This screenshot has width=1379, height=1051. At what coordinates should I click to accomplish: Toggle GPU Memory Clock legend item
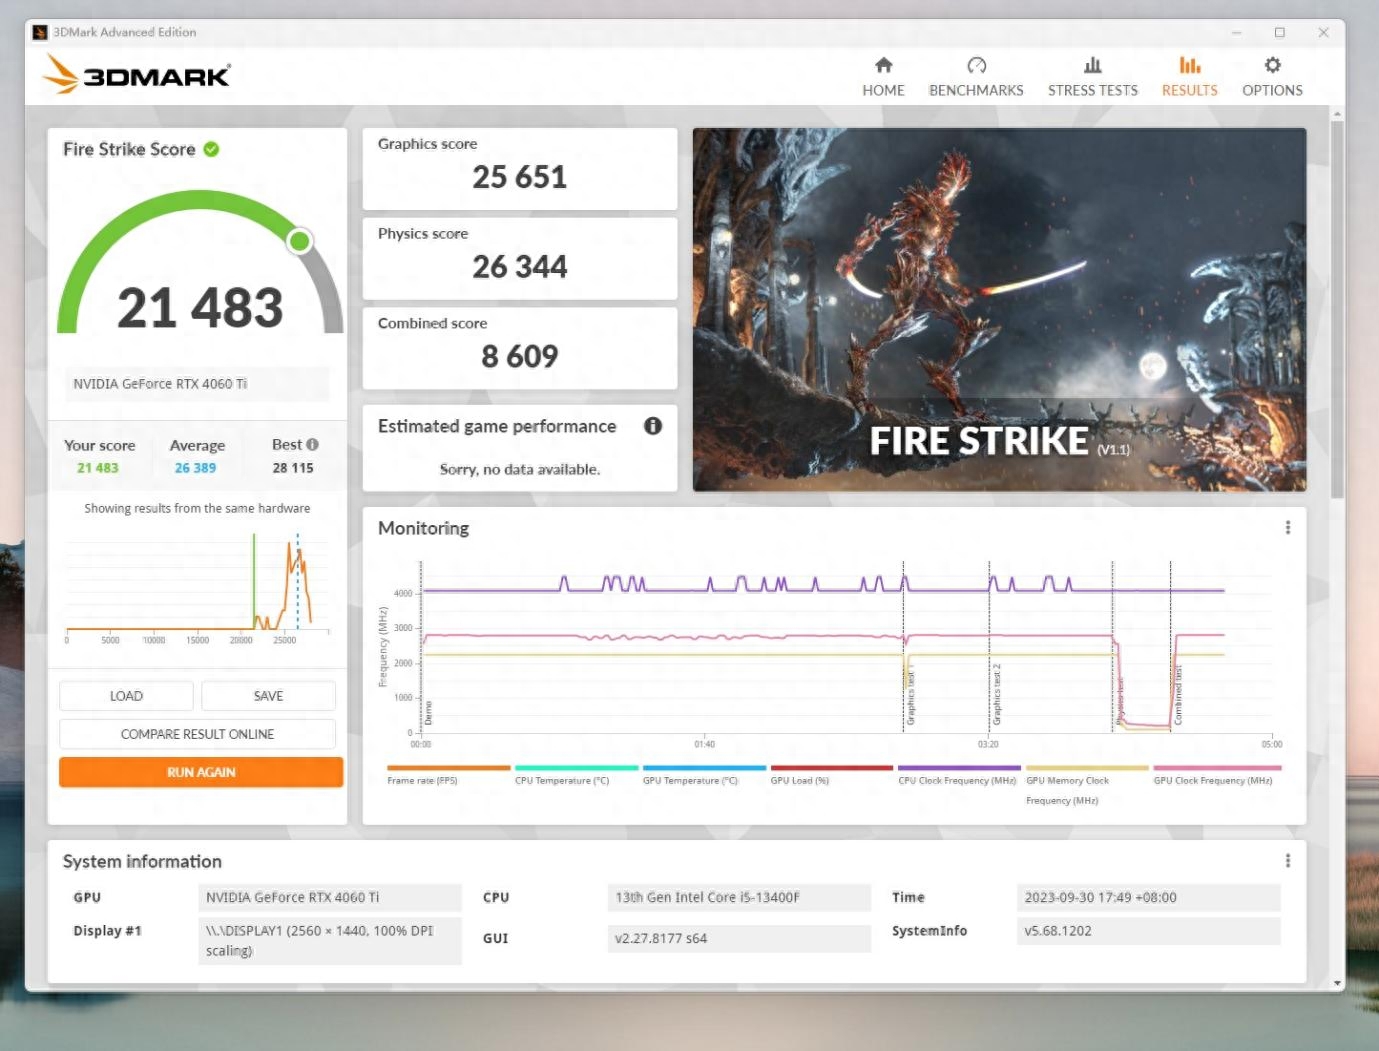click(1087, 785)
